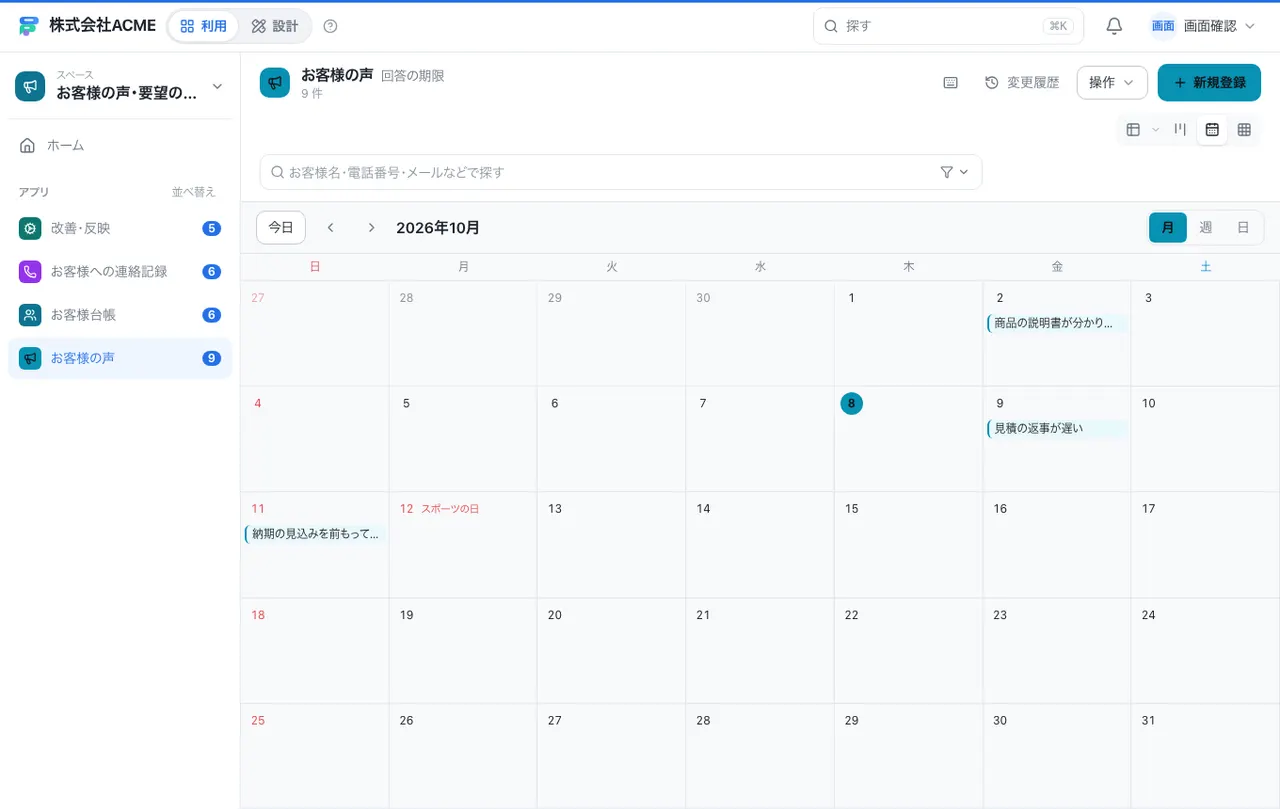Open the help question mark icon
1280x809 pixels.
[331, 26]
